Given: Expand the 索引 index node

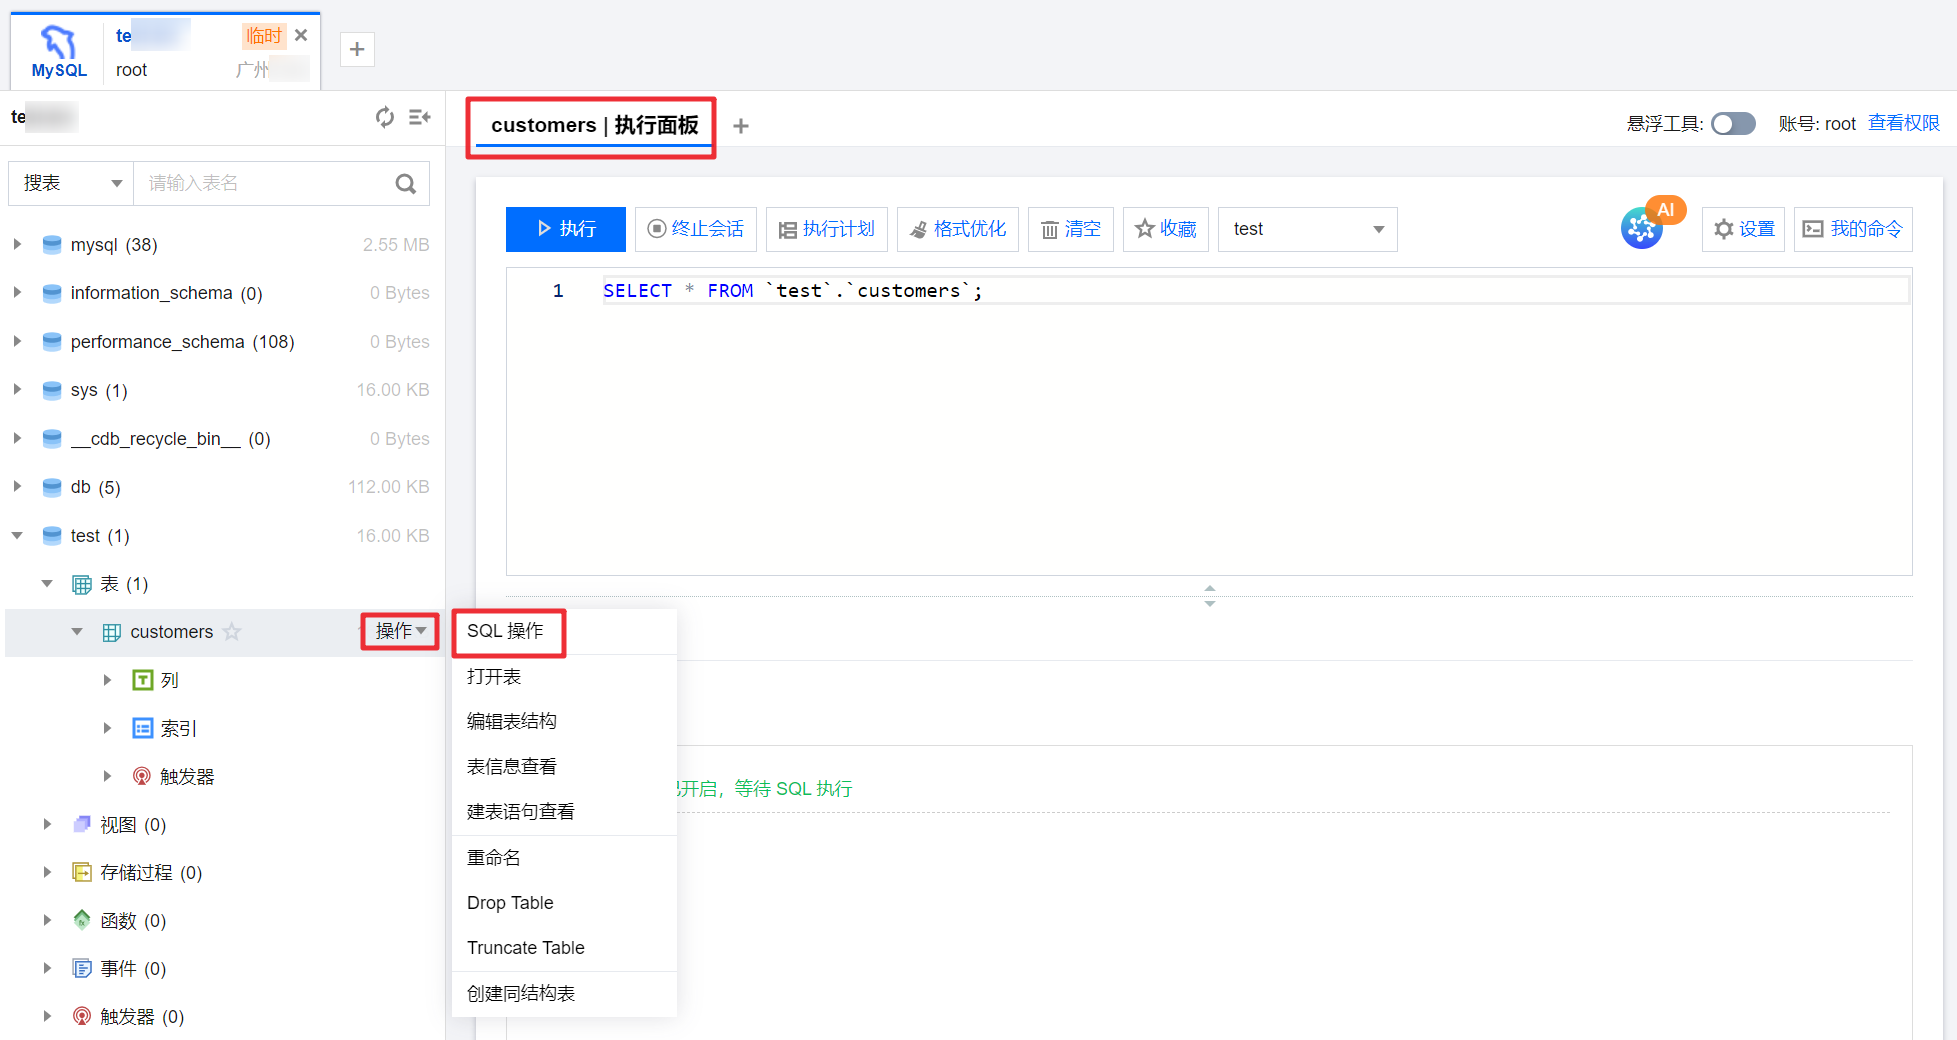Looking at the screenshot, I should [107, 729].
